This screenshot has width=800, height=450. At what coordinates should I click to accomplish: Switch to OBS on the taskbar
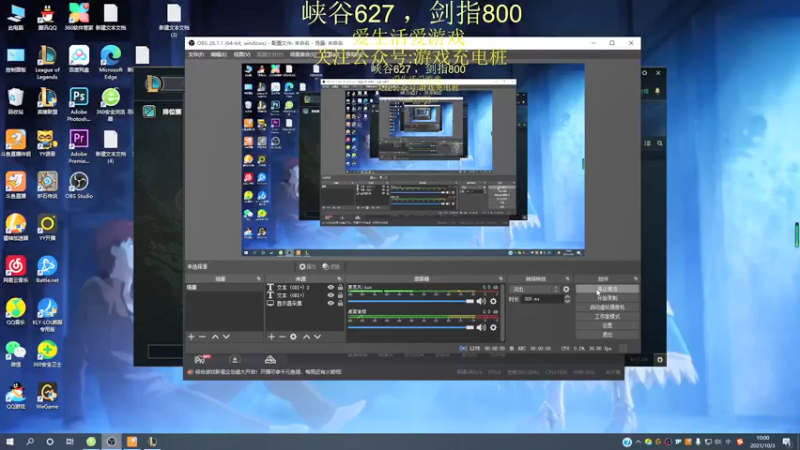coord(111,442)
